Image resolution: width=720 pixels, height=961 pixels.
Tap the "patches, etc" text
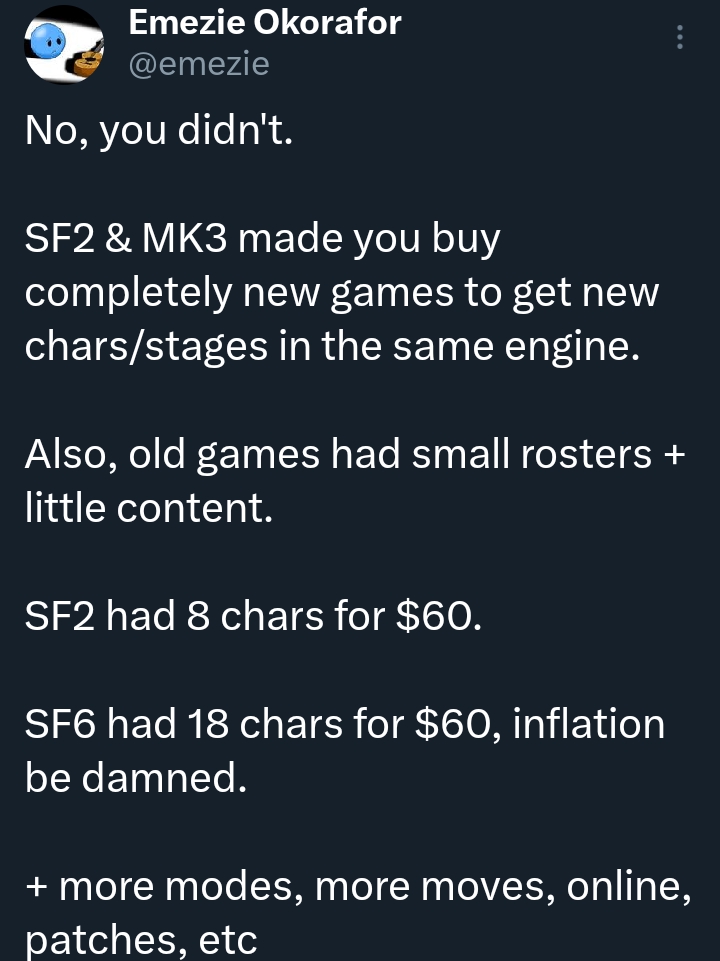point(141,940)
